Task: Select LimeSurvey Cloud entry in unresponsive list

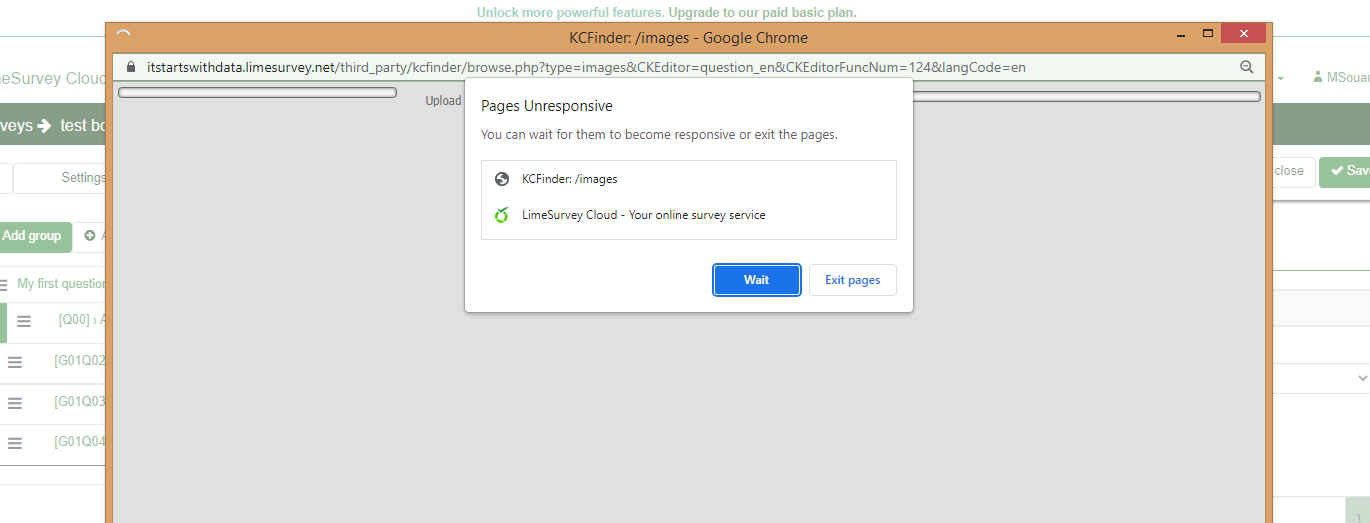Action: (688, 215)
